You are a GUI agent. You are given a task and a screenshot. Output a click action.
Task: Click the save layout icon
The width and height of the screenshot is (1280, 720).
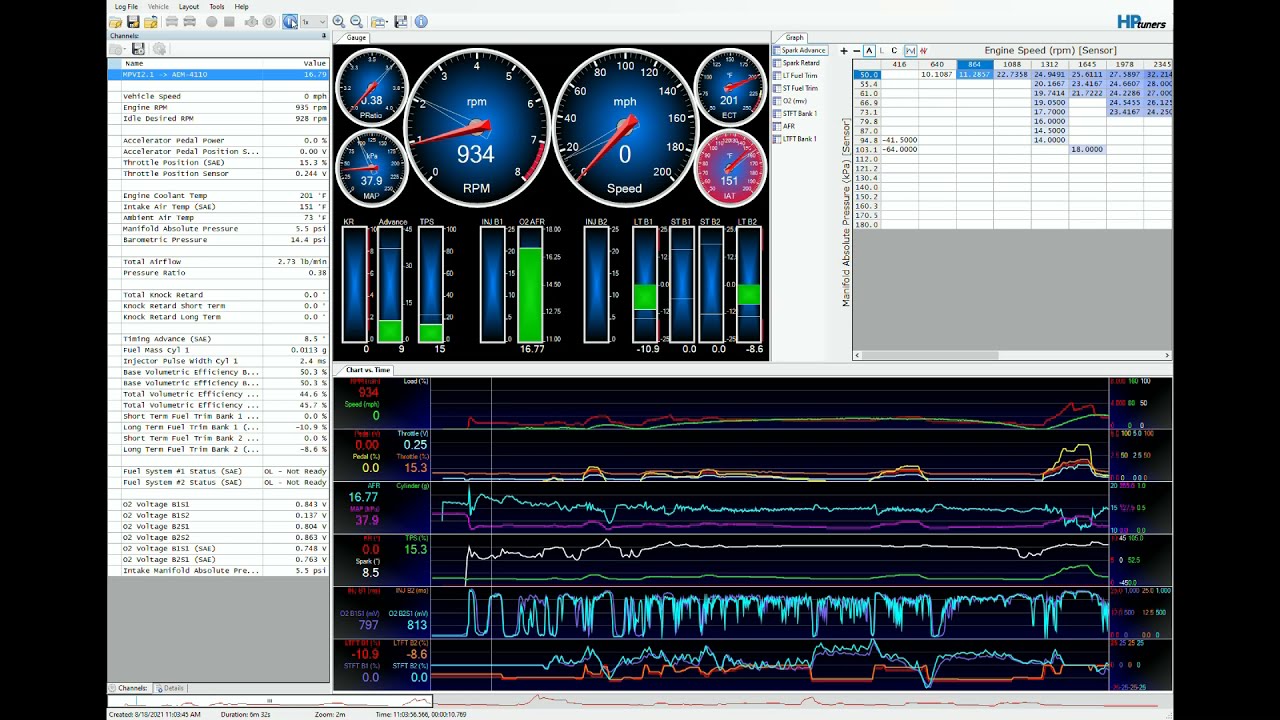401,22
